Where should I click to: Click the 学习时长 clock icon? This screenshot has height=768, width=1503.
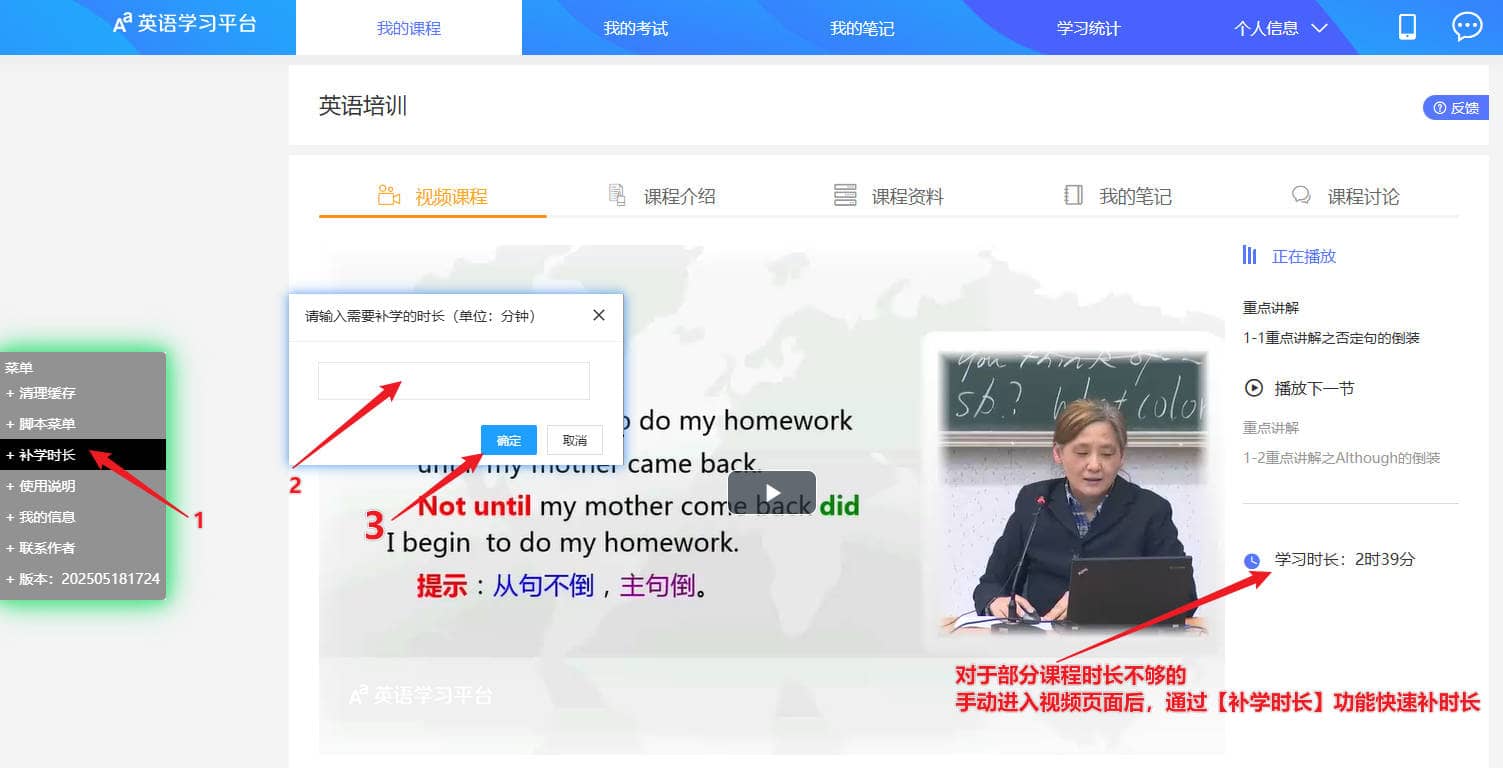click(x=1252, y=561)
